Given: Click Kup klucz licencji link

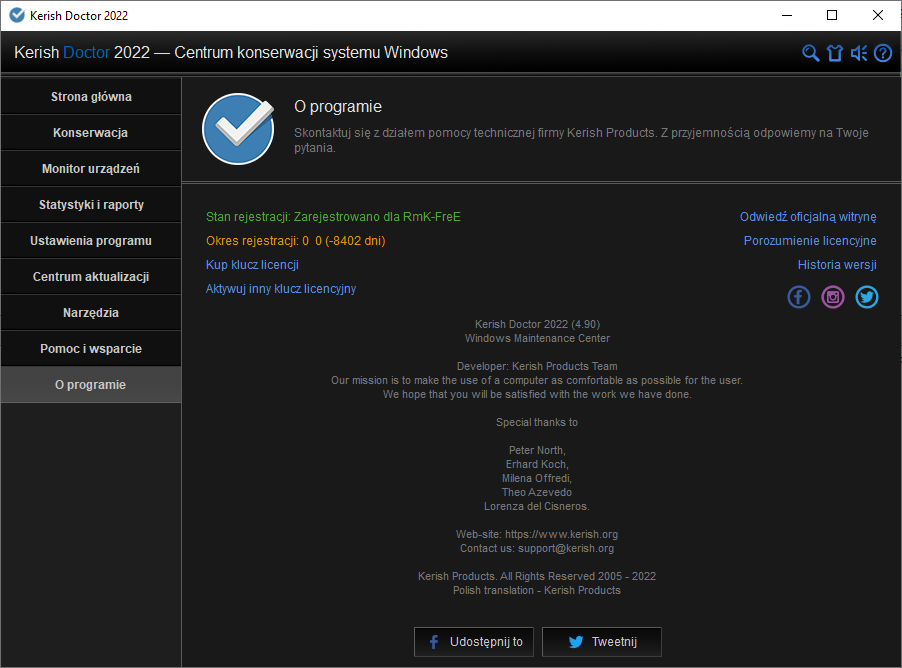Looking at the screenshot, I should 252,265.
